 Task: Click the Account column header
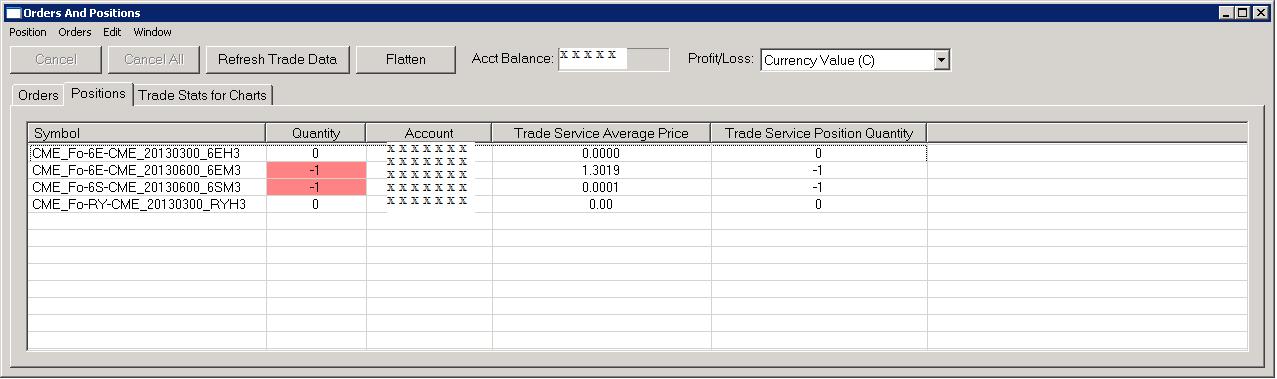pos(429,133)
